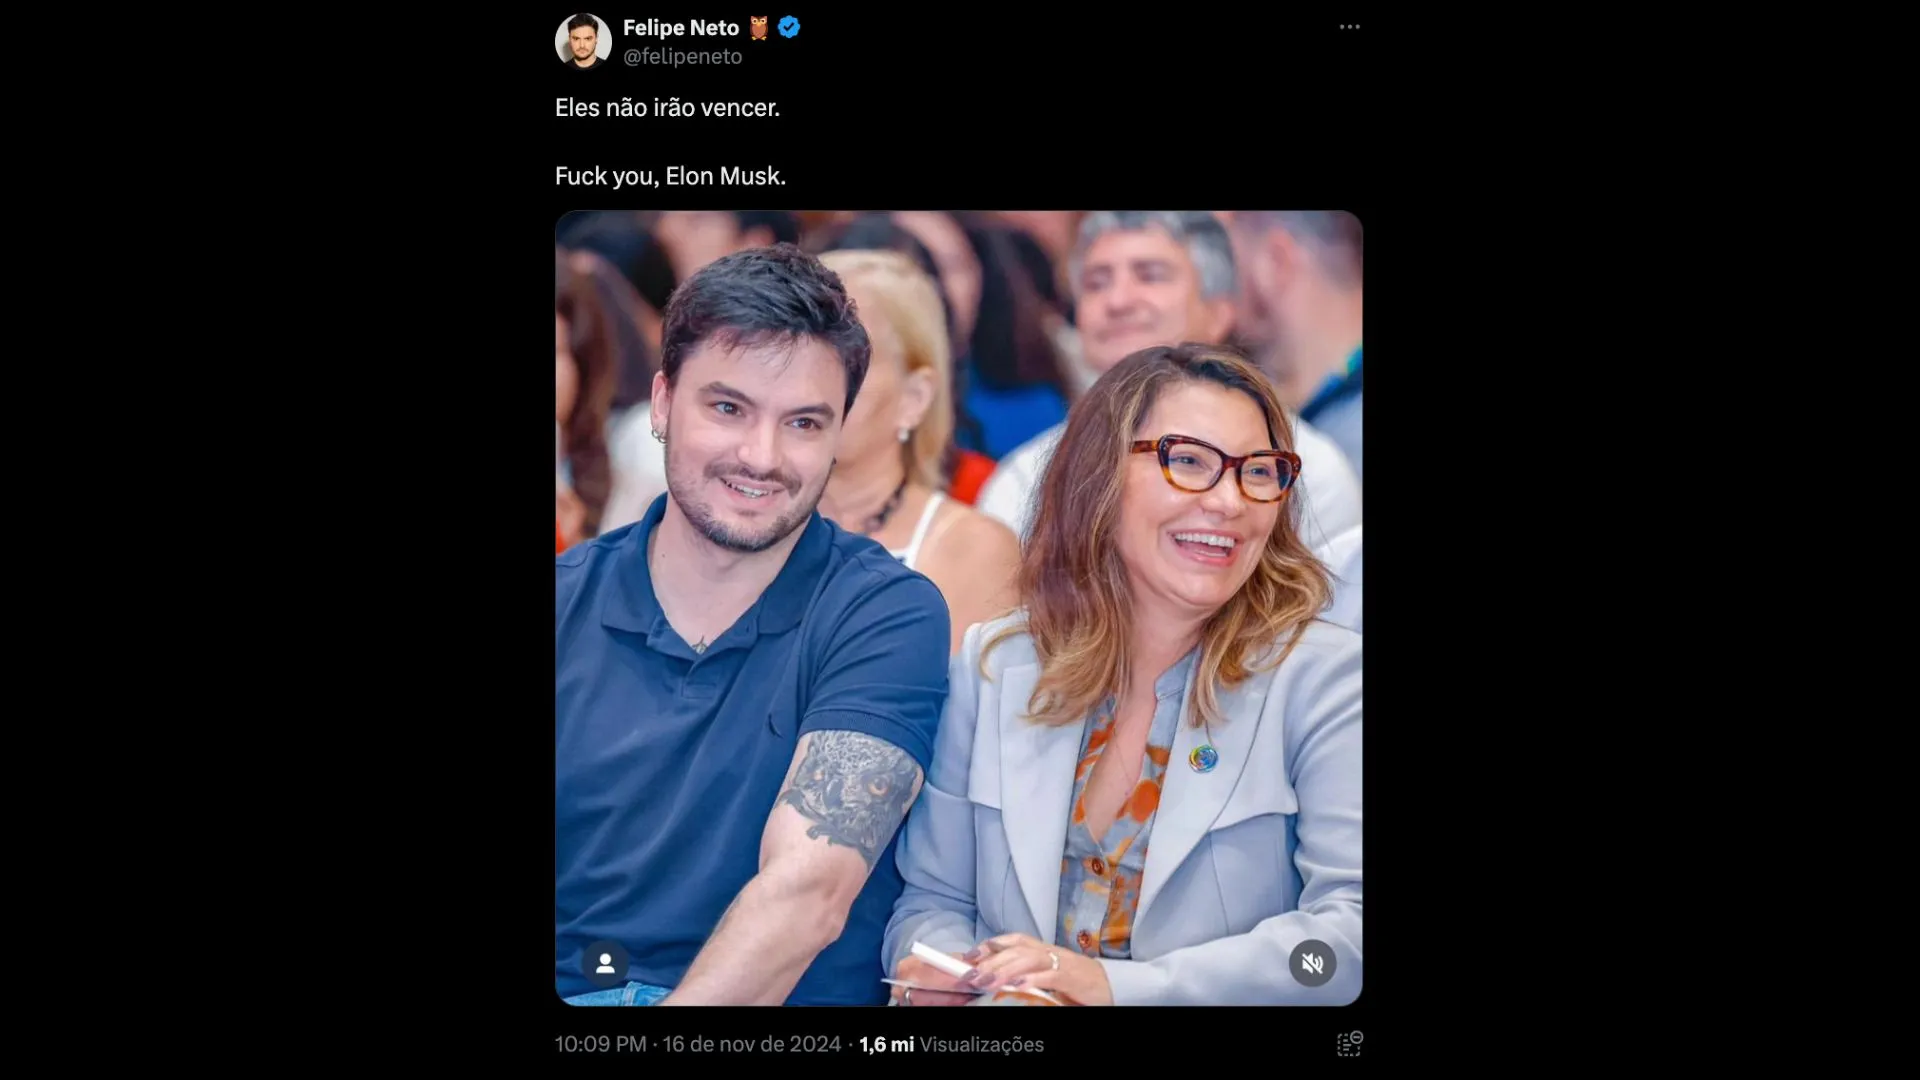Click the text 'Eles não irão vencer.'

tap(667, 108)
